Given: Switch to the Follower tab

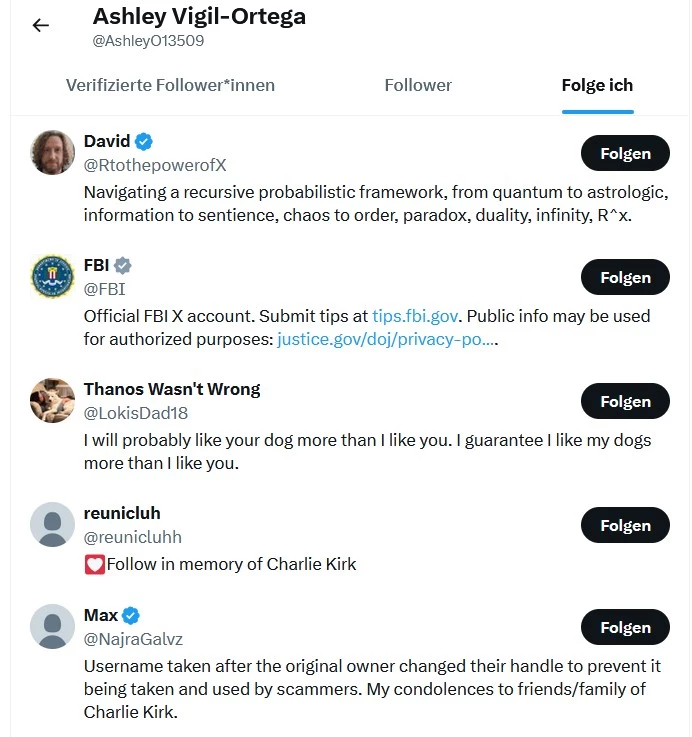Looking at the screenshot, I should pyautogui.click(x=418, y=86).
